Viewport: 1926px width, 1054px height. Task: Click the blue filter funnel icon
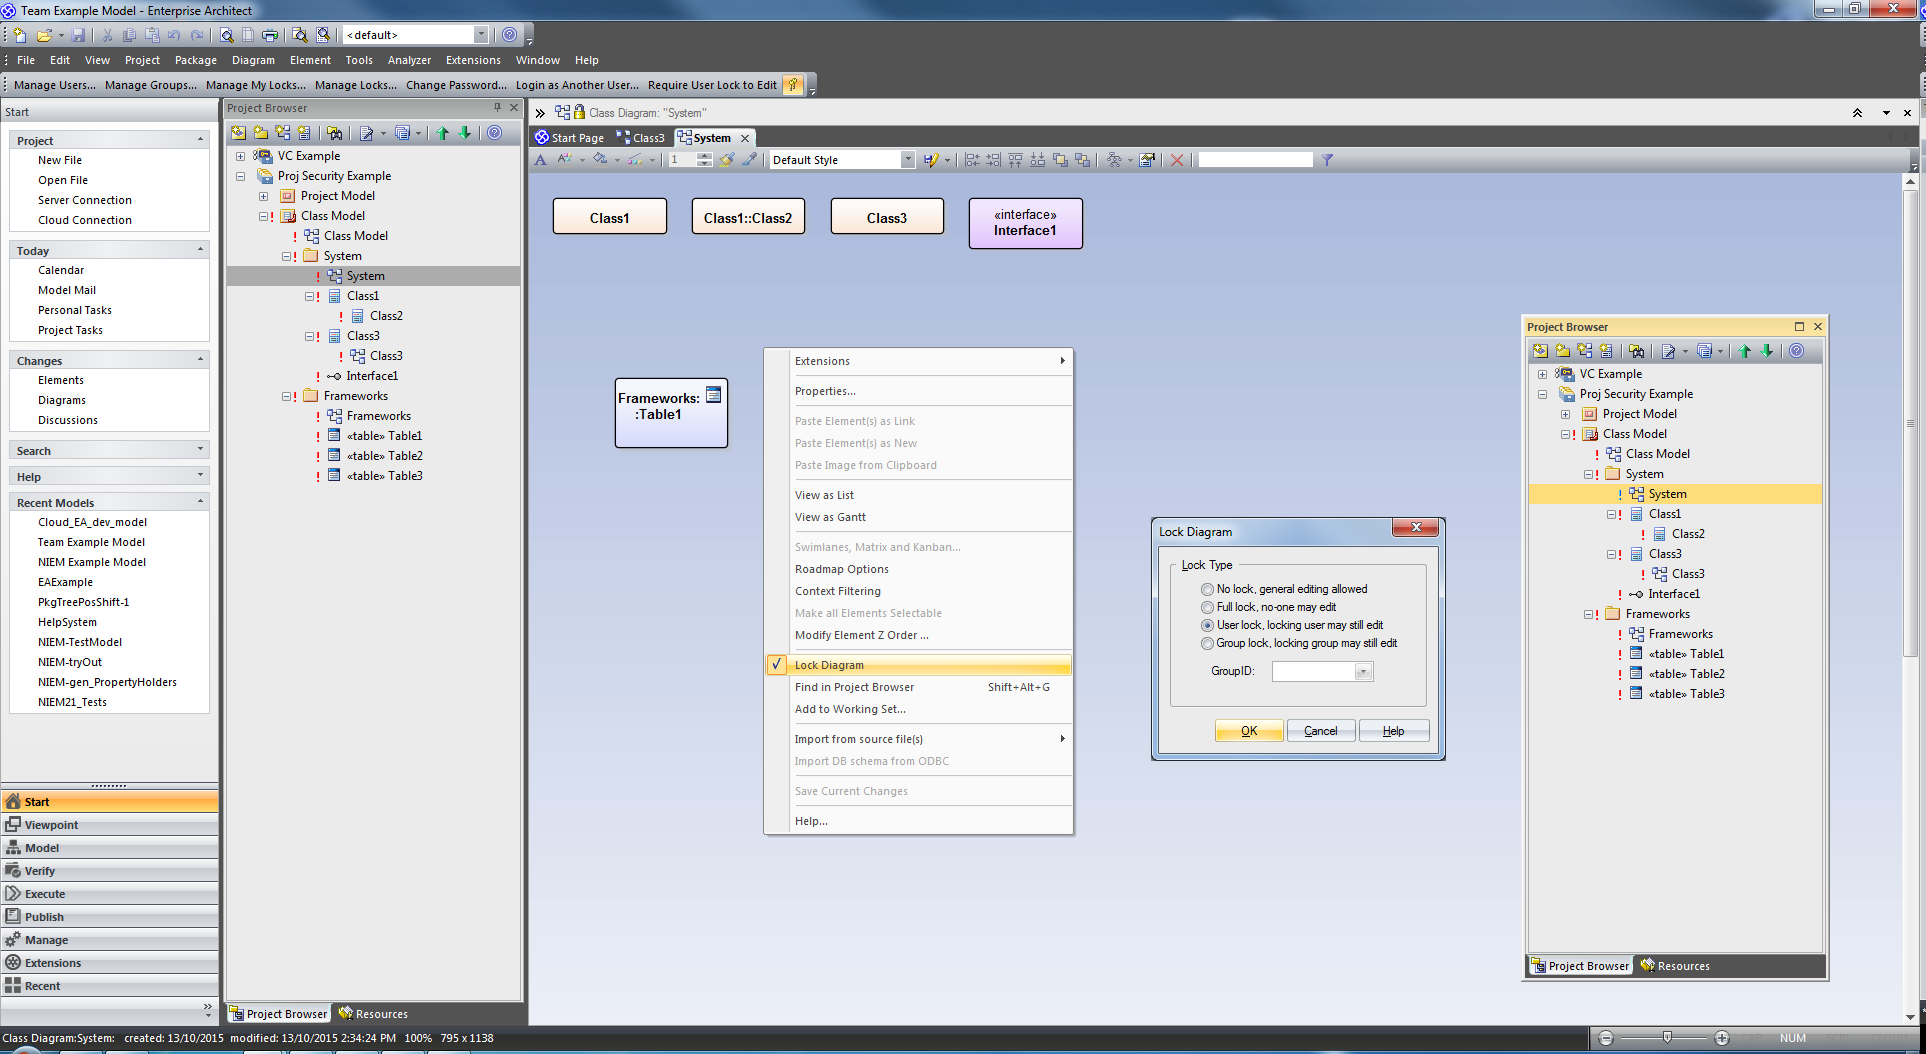coord(1327,160)
